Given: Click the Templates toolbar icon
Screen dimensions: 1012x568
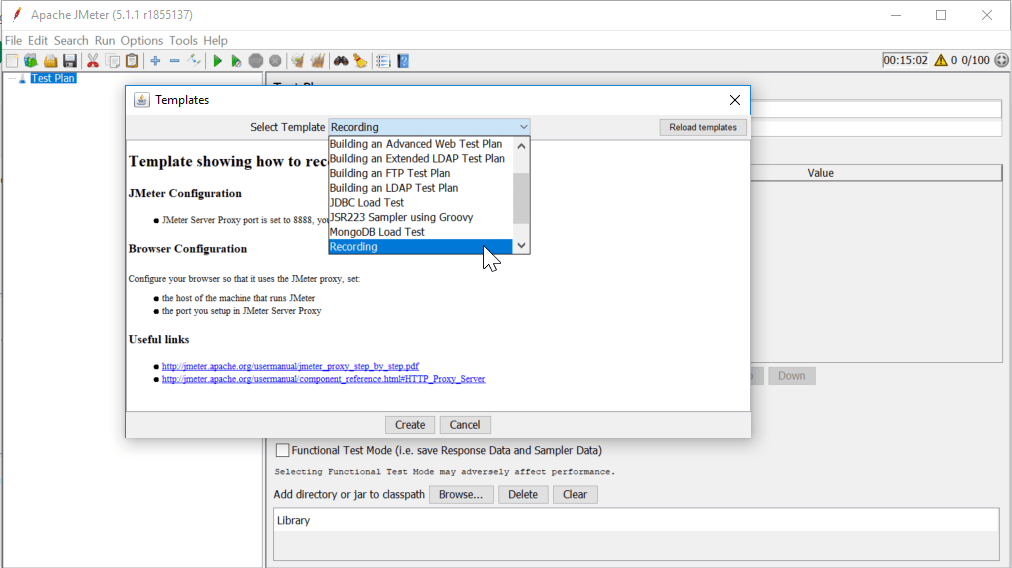Looking at the screenshot, I should tap(30, 61).
